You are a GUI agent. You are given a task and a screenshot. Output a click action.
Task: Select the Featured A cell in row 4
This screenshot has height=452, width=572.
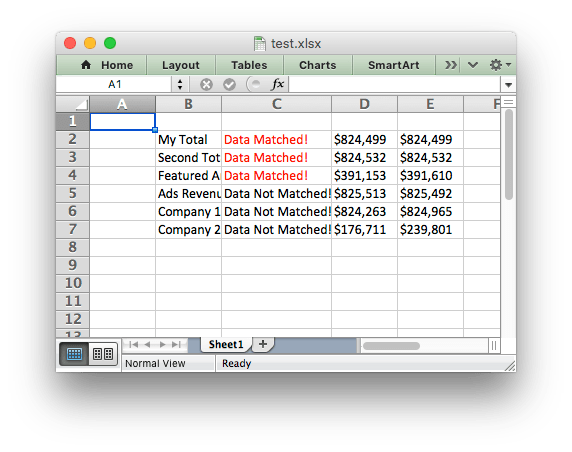(188, 175)
